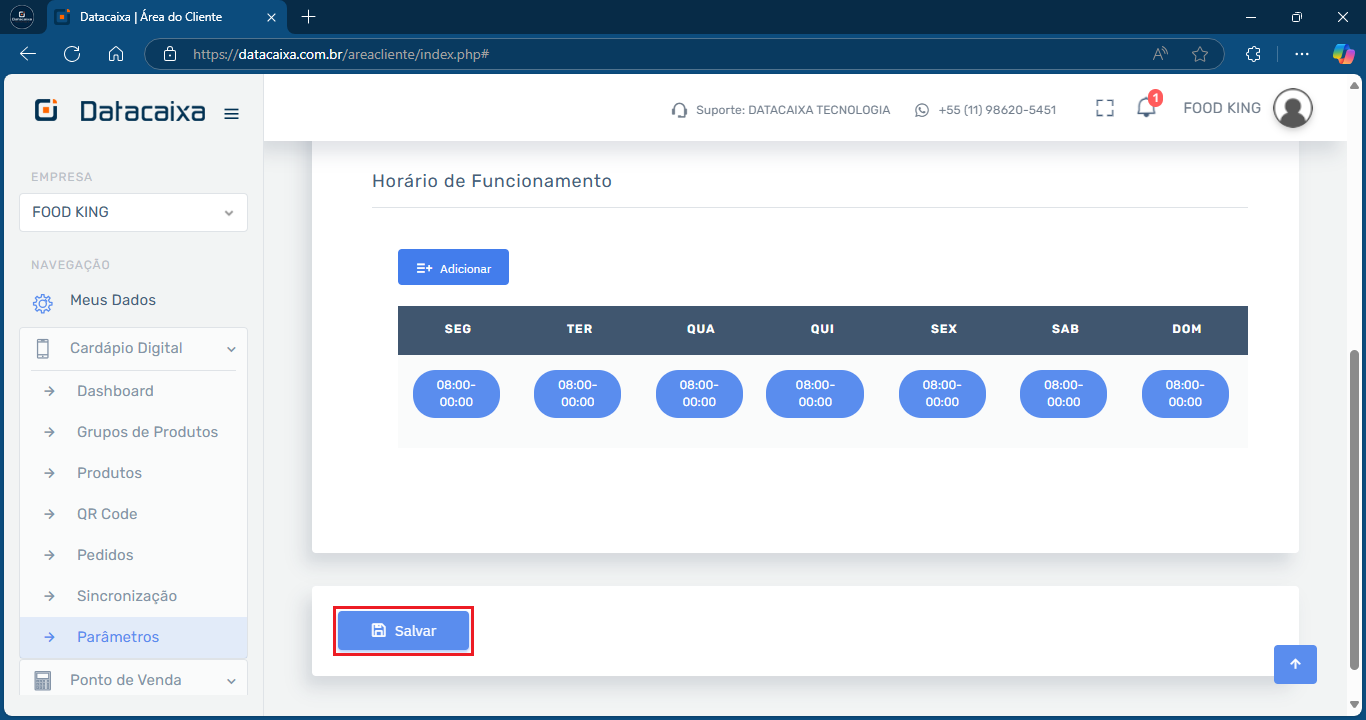The image size is (1366, 720).
Task: Go to Grupos de Produtos menu item
Action: coord(147,432)
